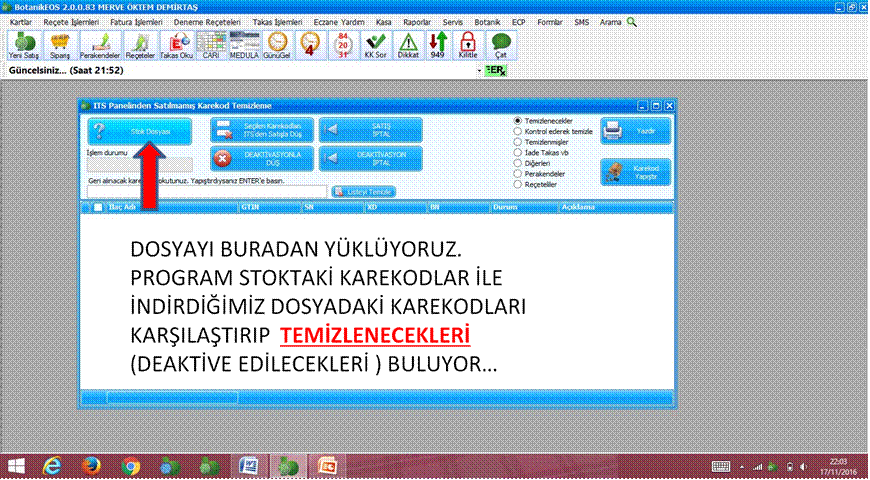This screenshot has height=480, width=870.
Task: Open the Çat chat icon
Action: [x=501, y=45]
